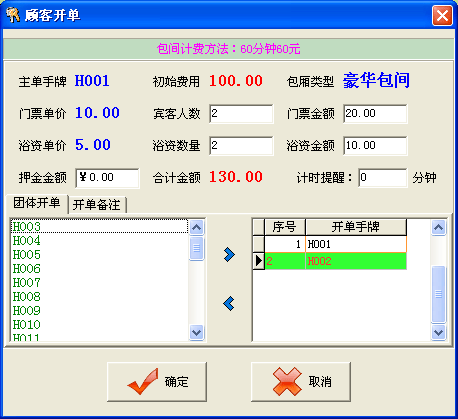Click the key icon in the title bar
The image size is (458, 419).
tap(12, 15)
